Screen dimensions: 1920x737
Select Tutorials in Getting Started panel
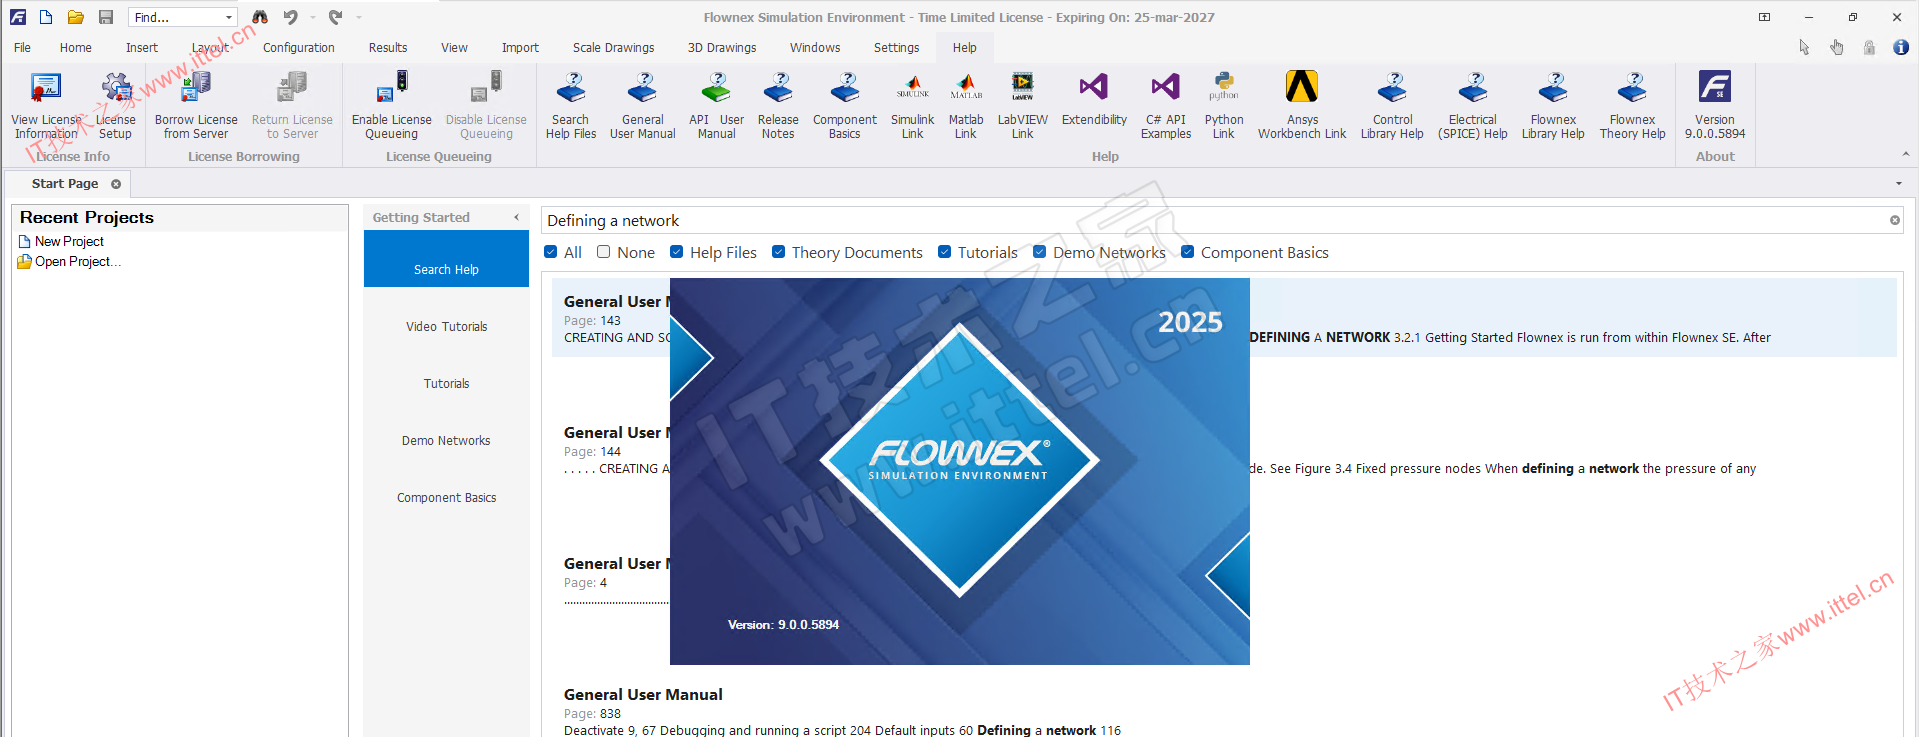446,384
